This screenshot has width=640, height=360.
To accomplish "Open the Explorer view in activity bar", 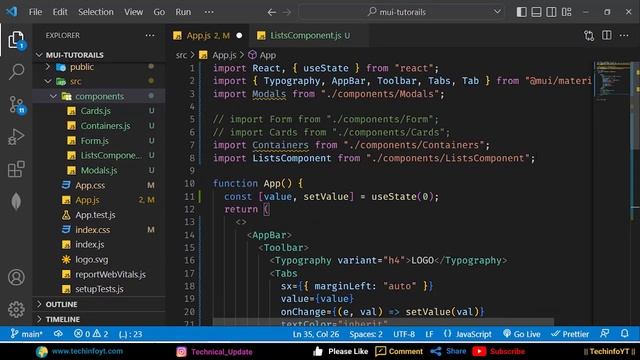I will point(16,40).
